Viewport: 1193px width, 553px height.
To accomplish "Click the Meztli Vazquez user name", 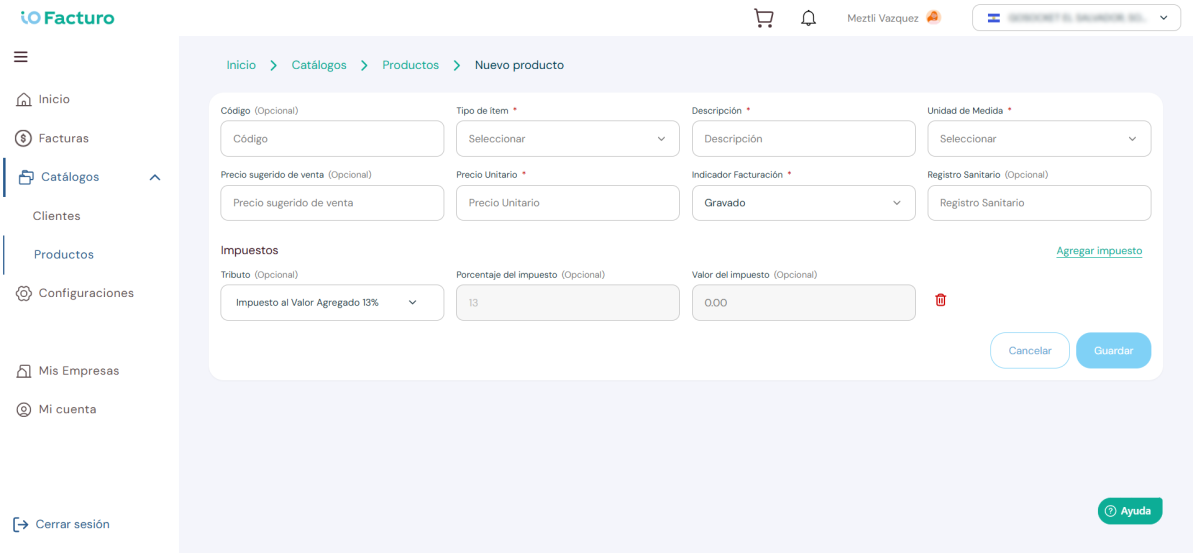I will pos(883,18).
